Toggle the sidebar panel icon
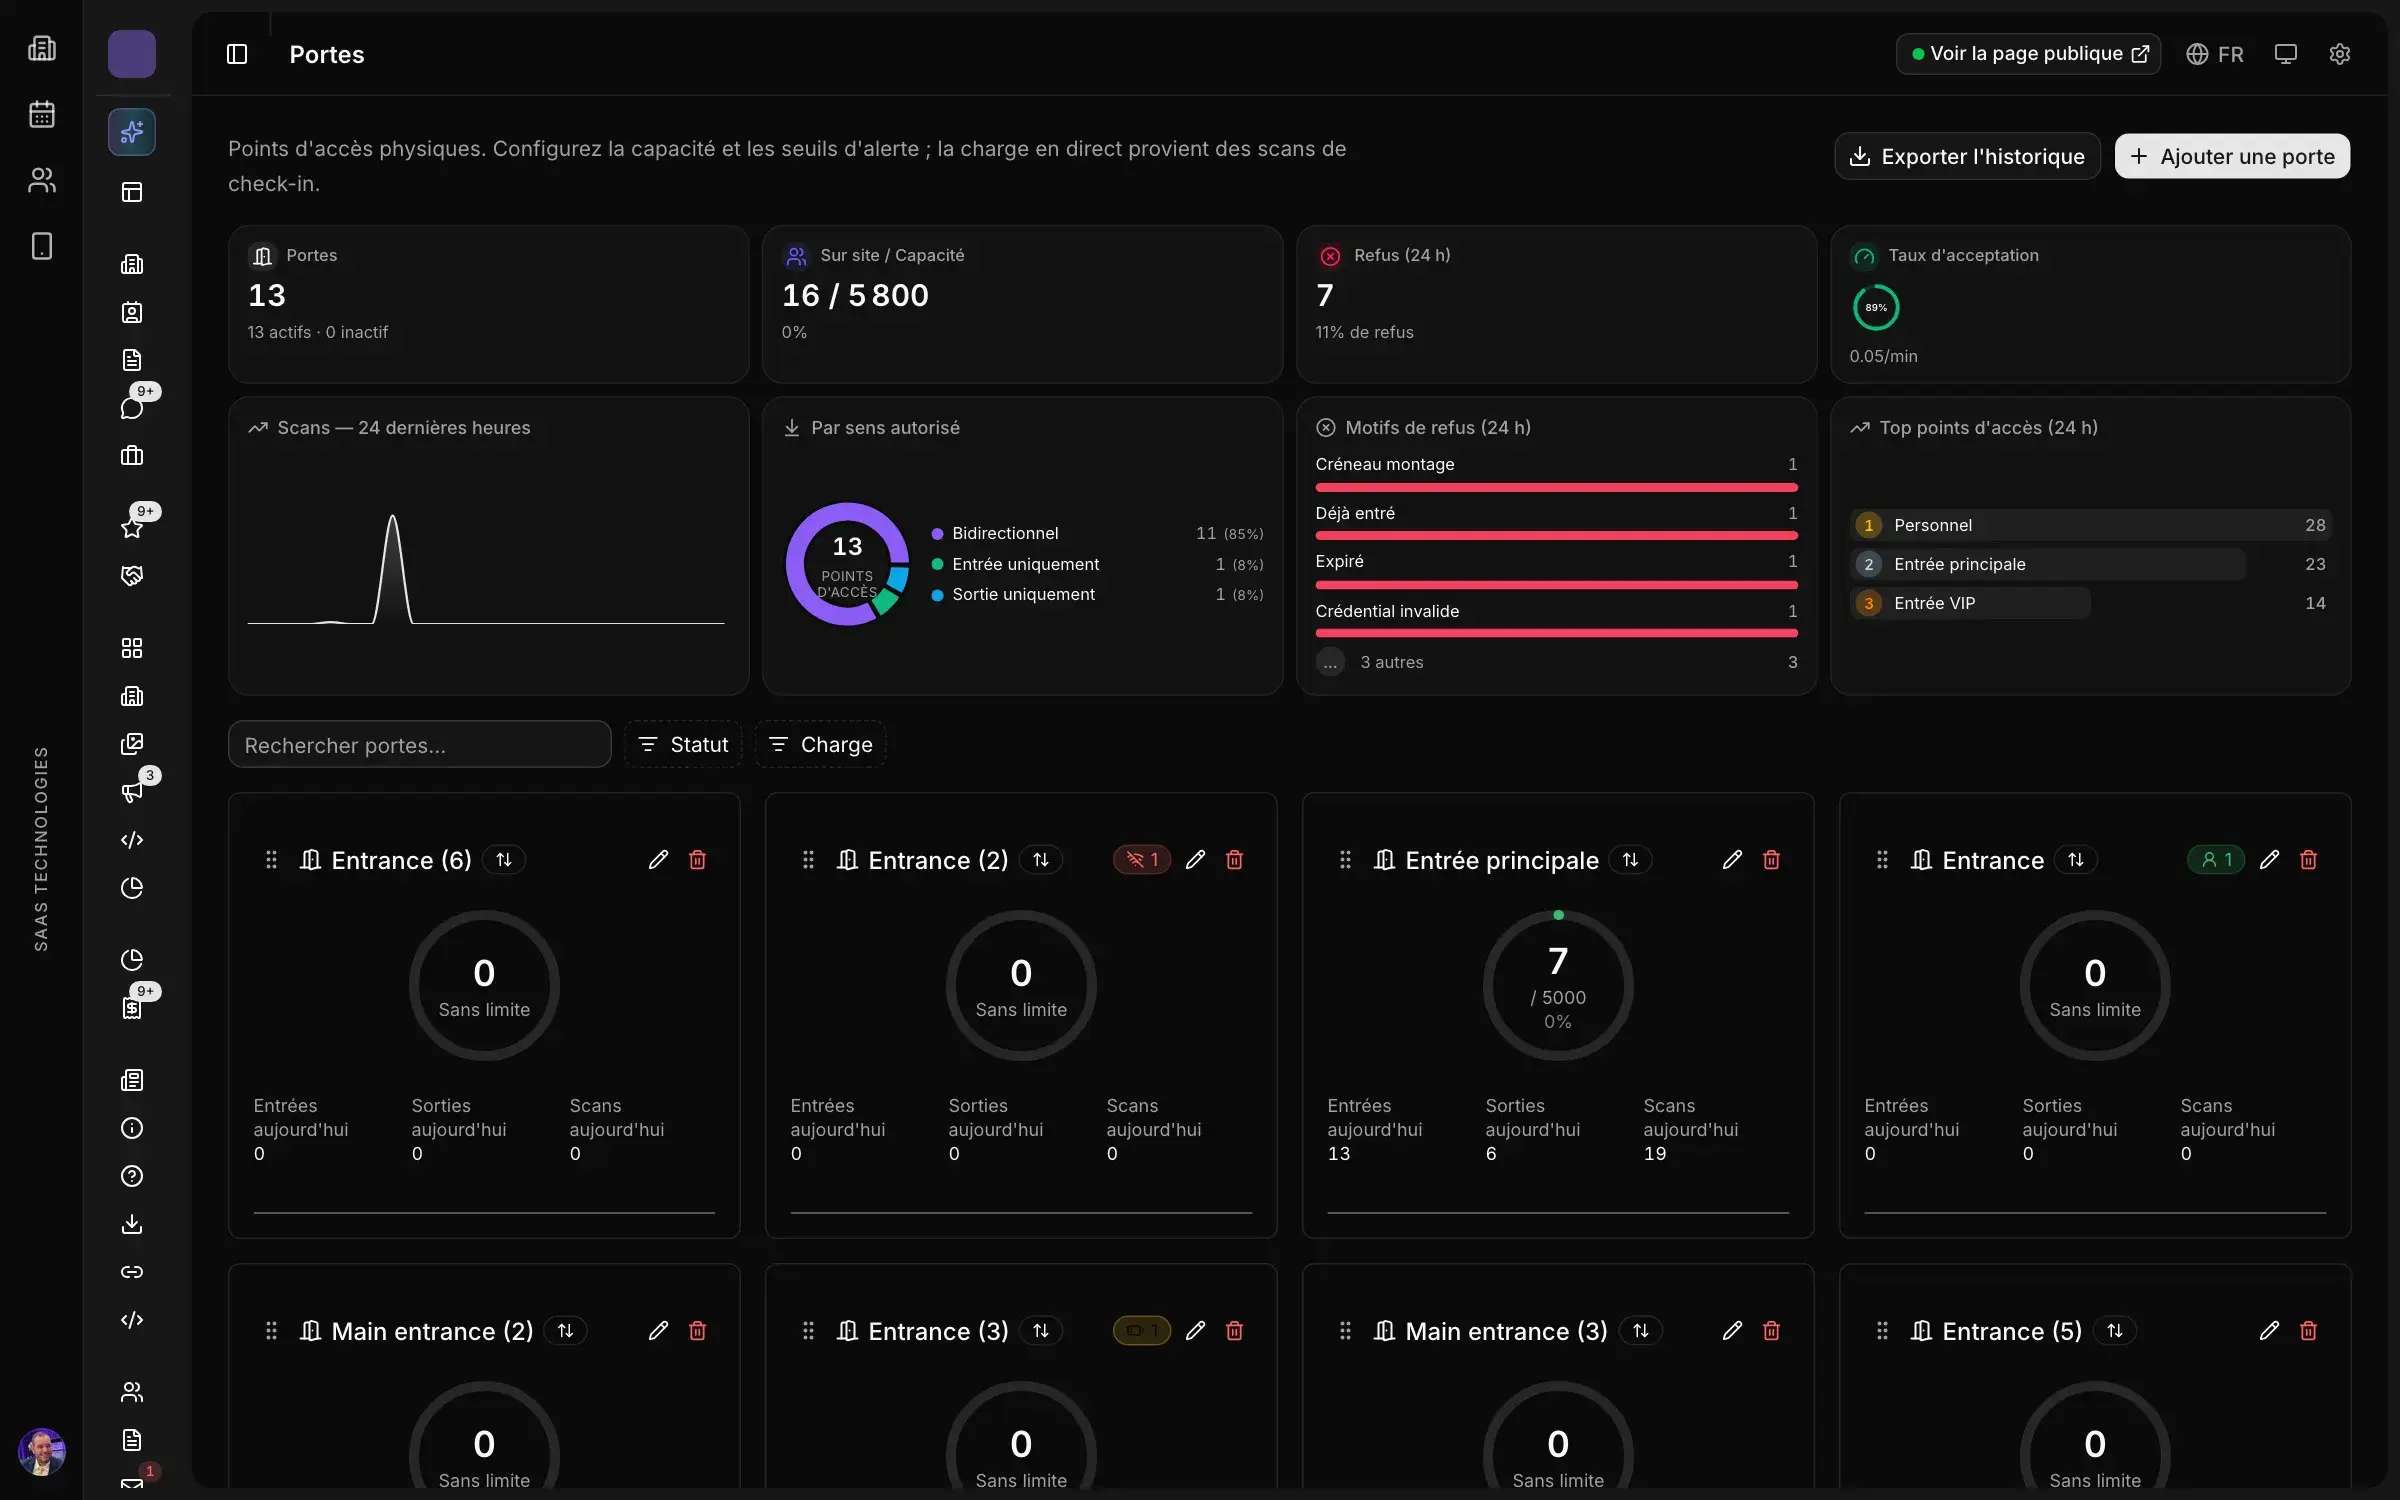Image resolution: width=2400 pixels, height=1500 pixels. click(x=237, y=54)
